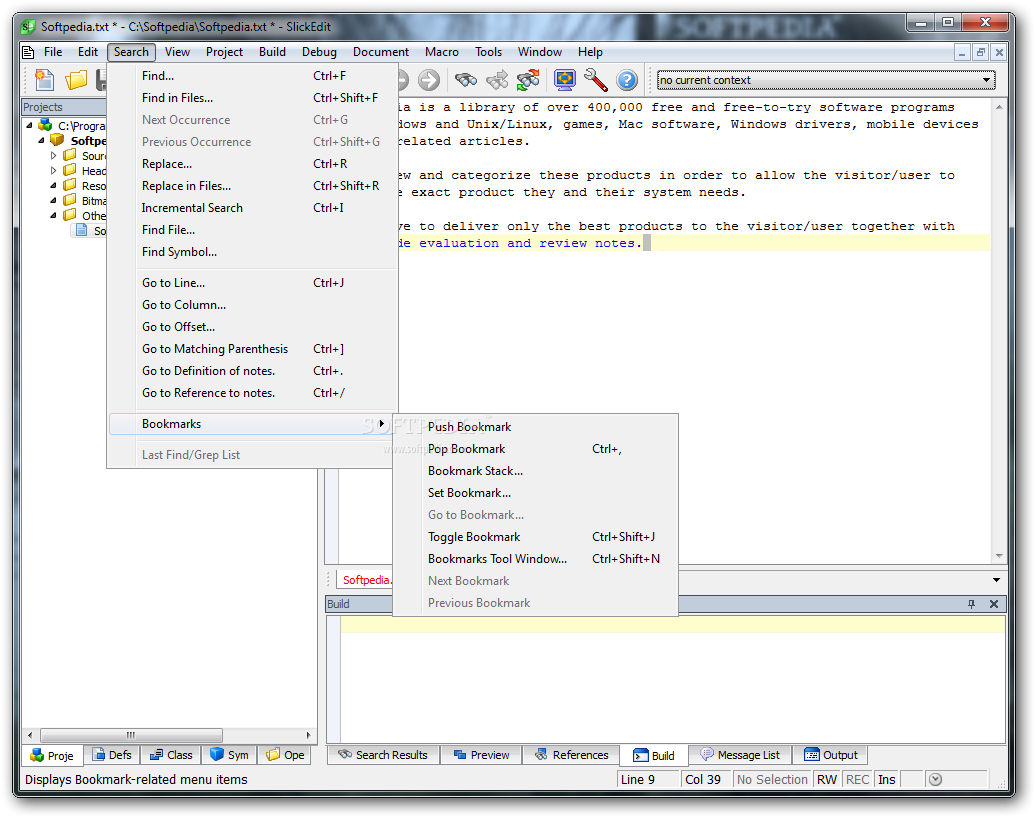Open the Class tool tab
This screenshot has width=1036, height=818.
pos(171,755)
